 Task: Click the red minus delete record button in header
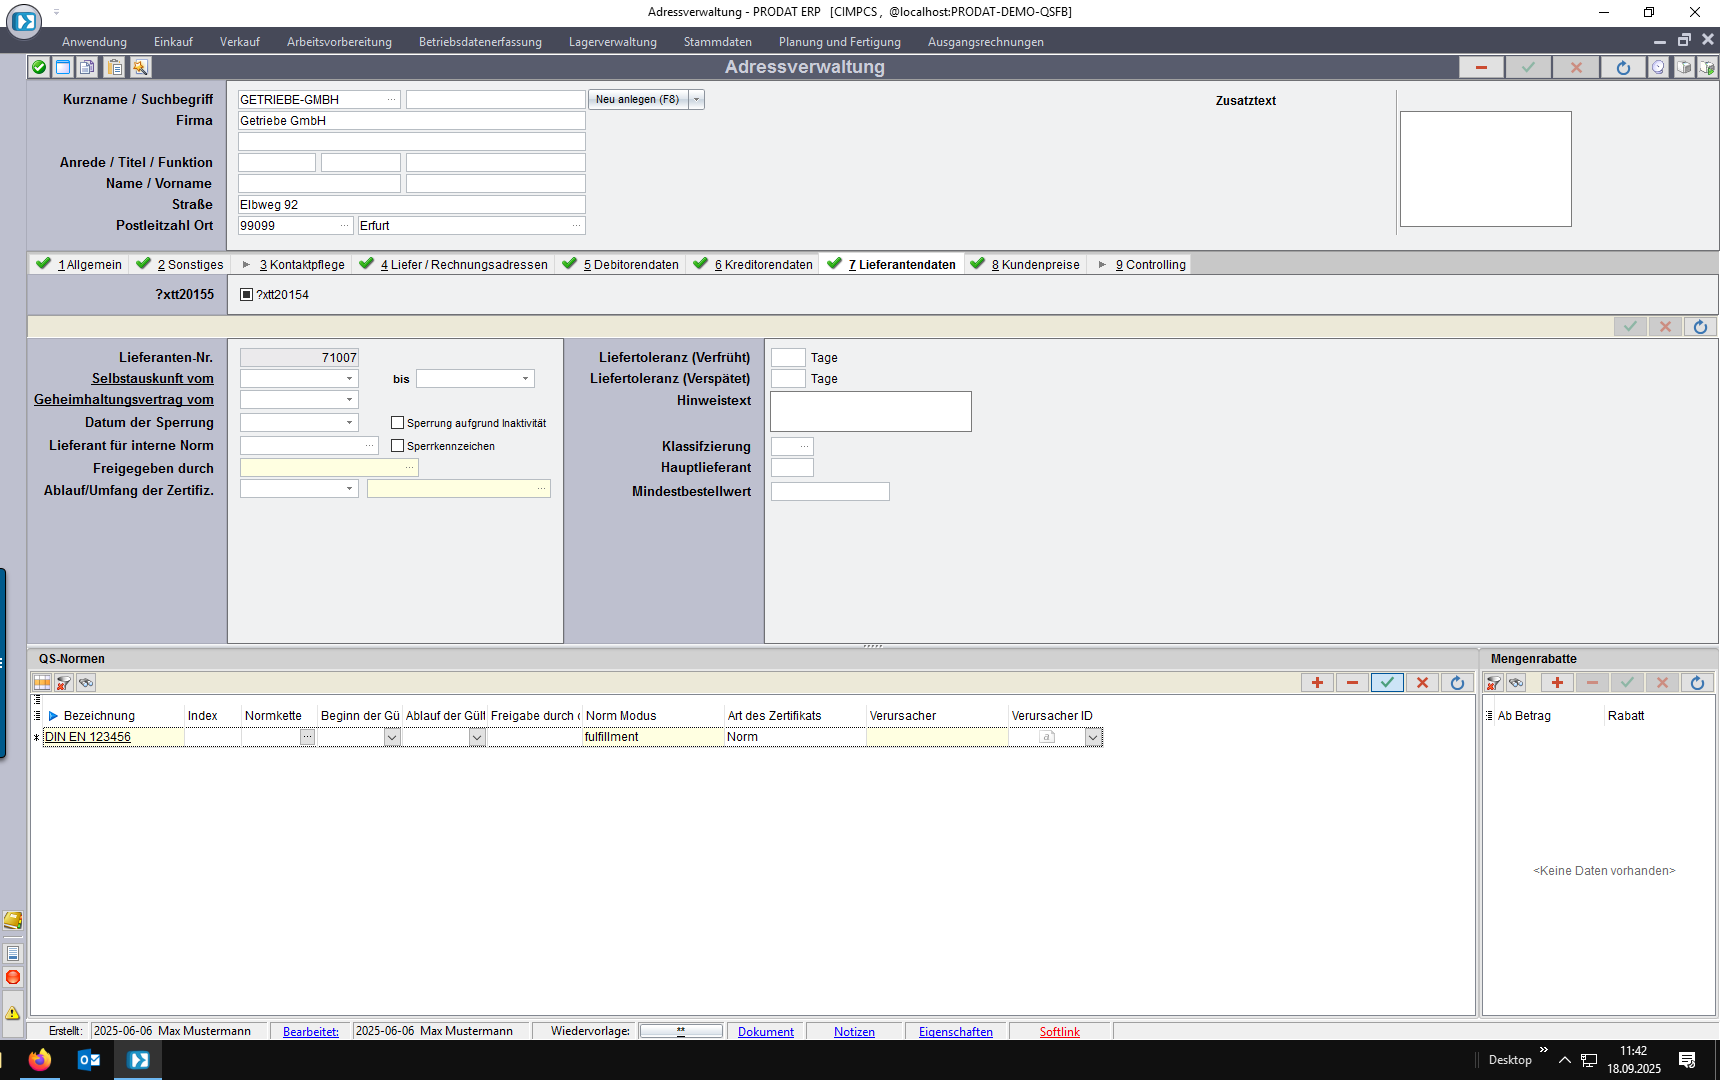(1481, 67)
